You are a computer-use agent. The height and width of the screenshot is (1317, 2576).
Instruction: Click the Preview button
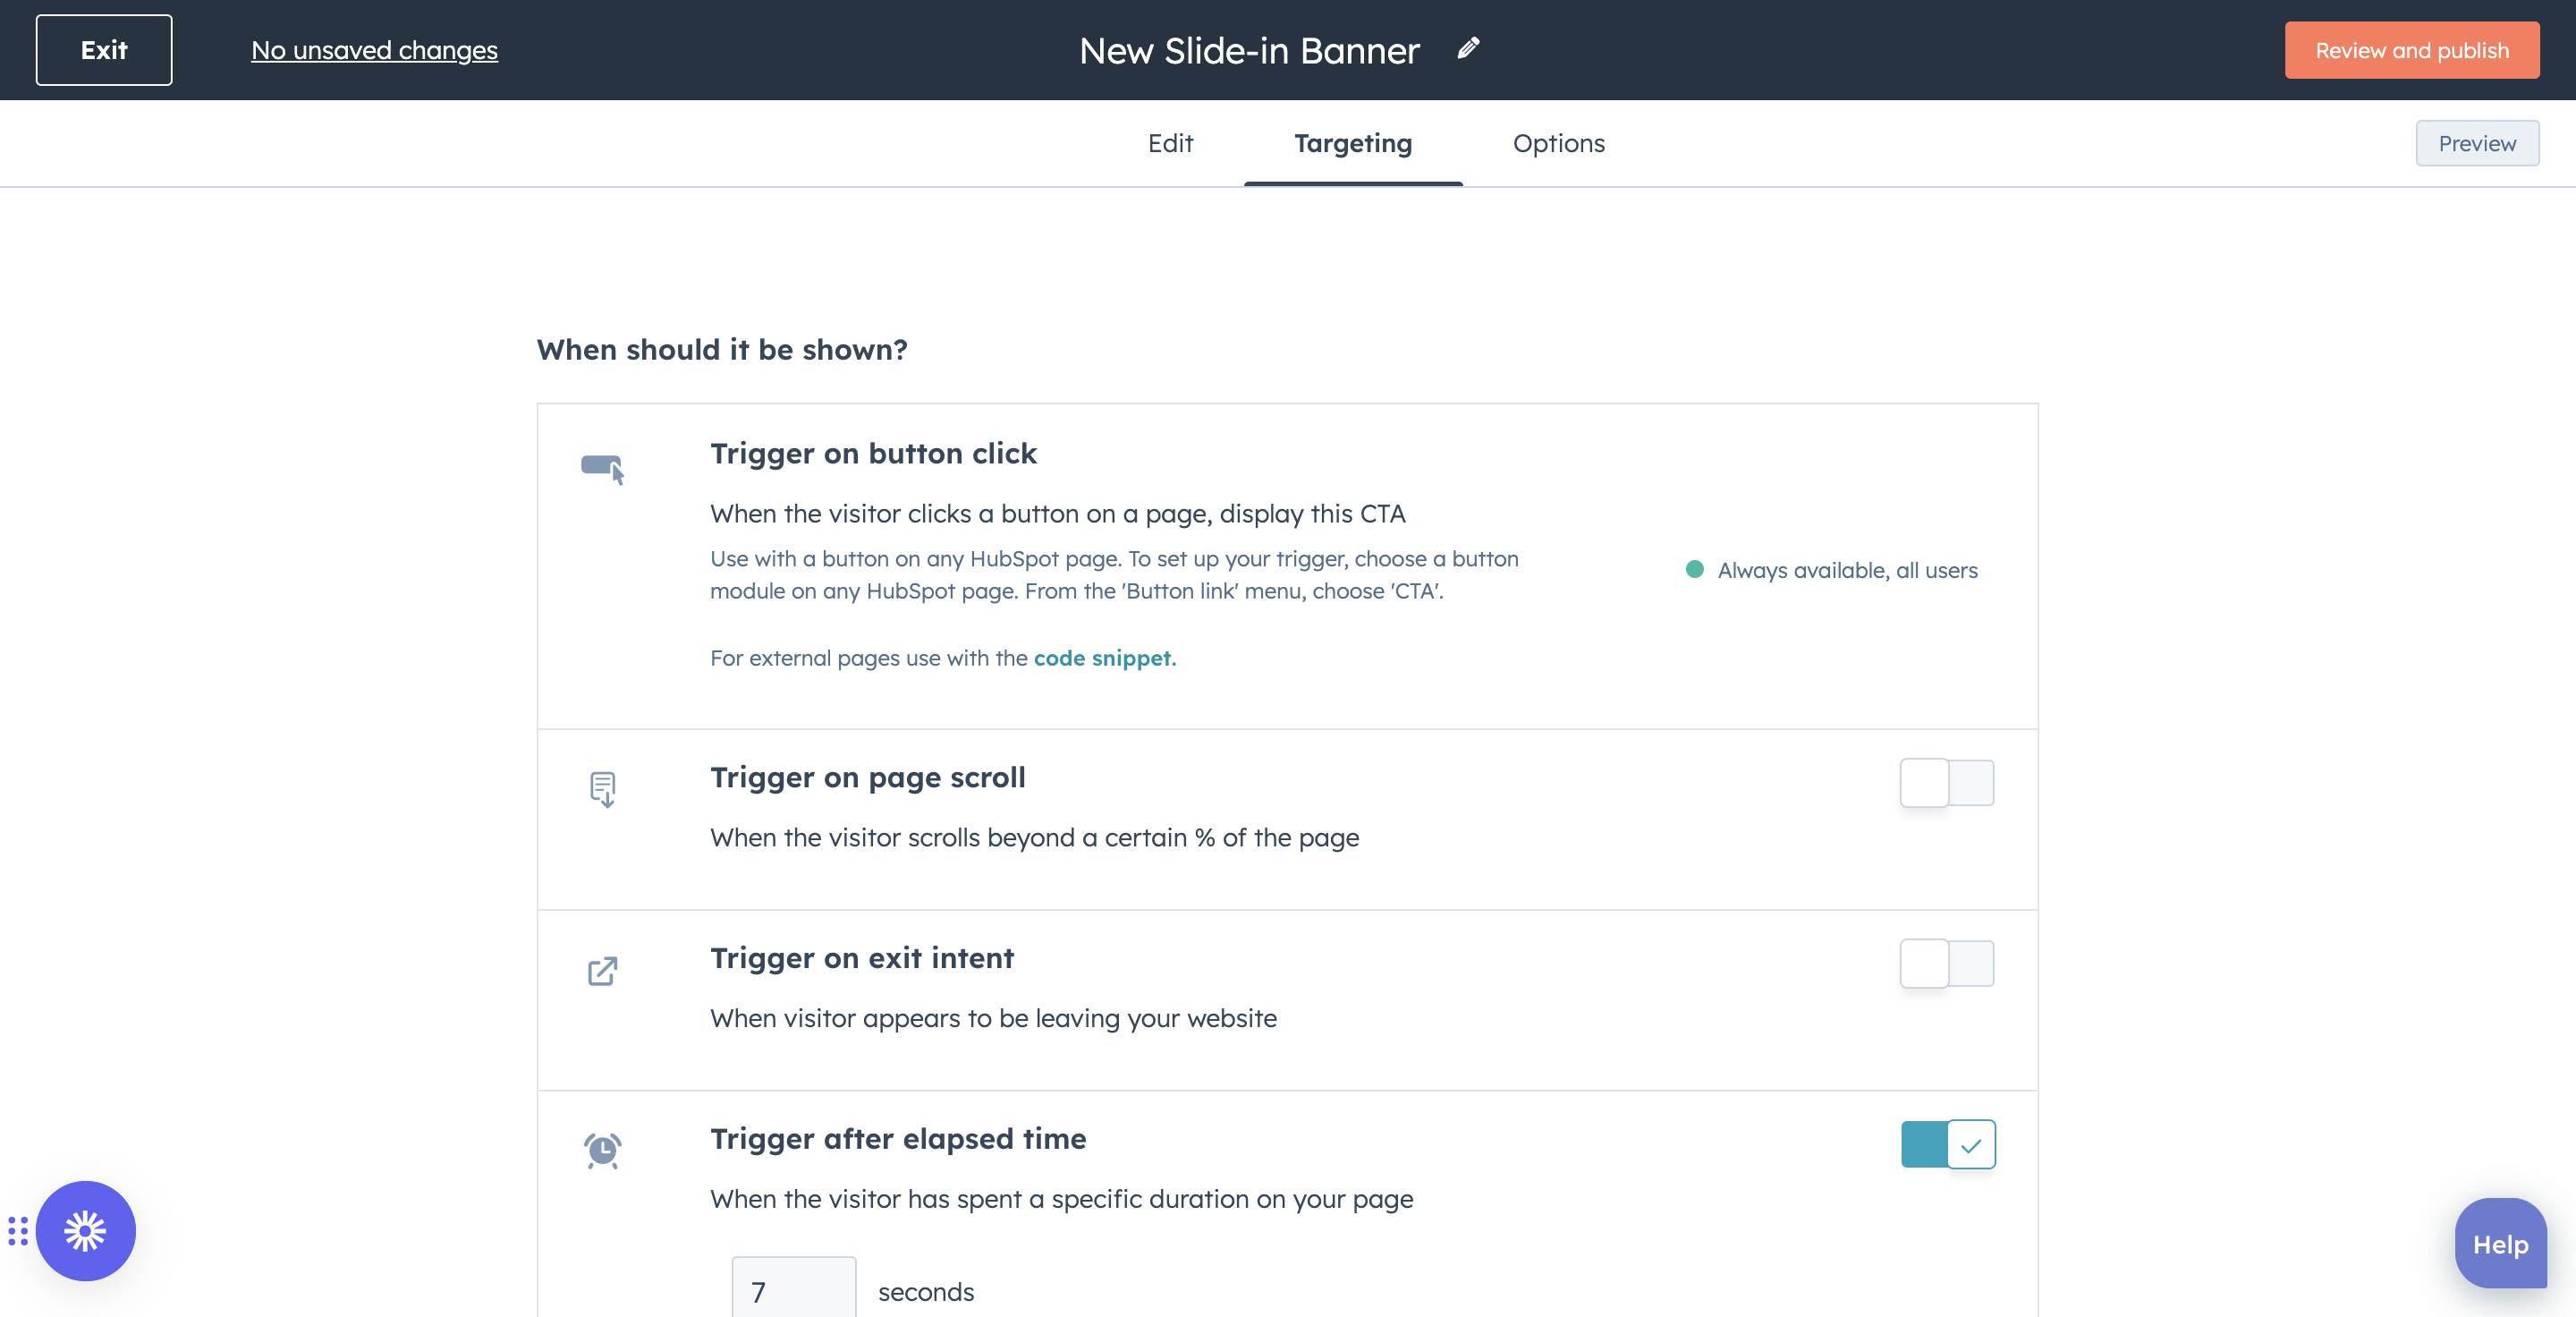pos(2477,143)
